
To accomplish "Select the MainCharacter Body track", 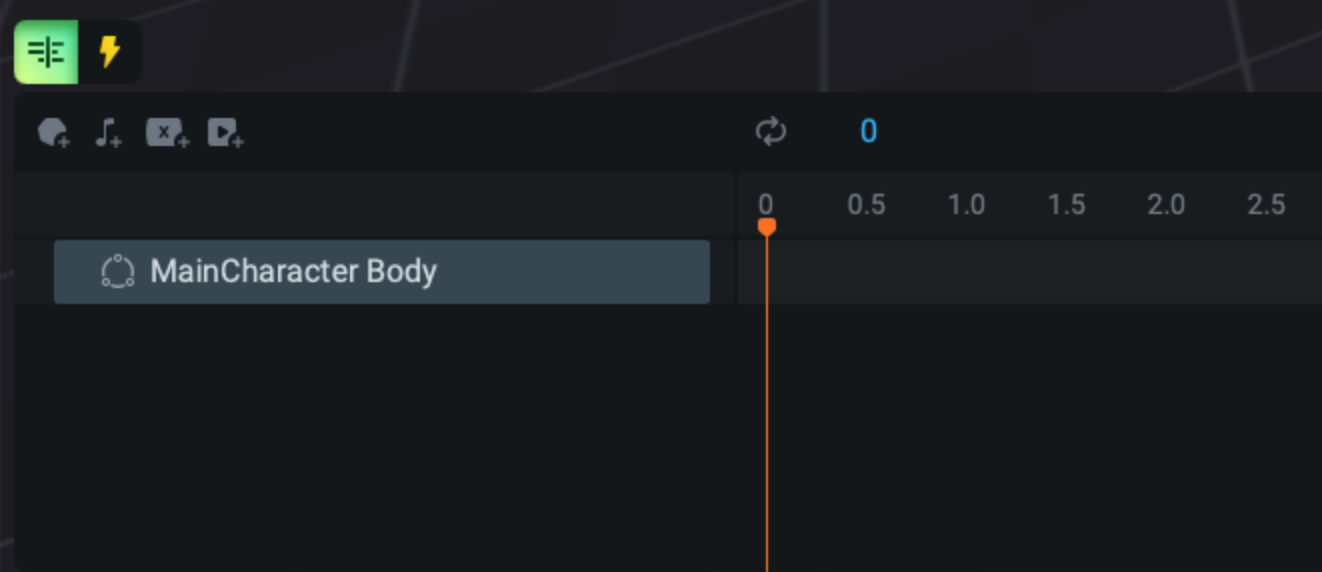I will (380, 271).
